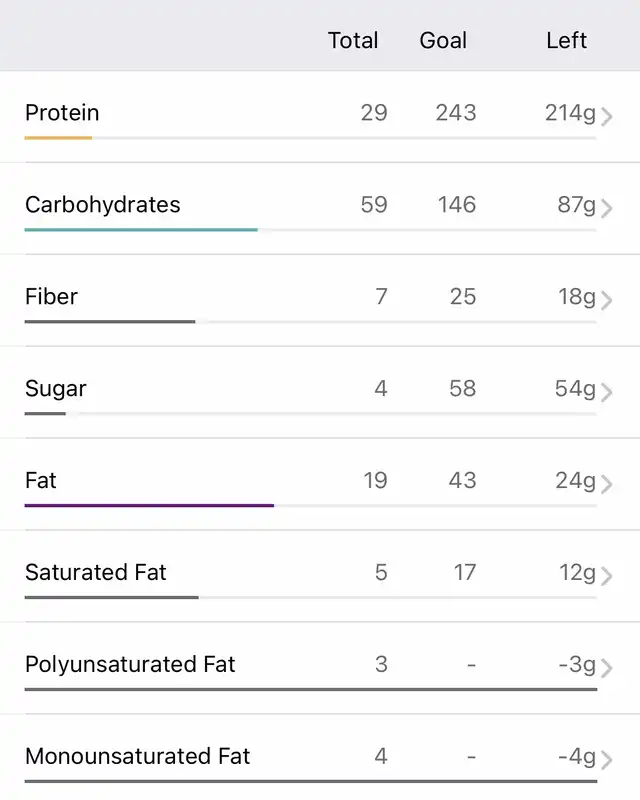Click the Polyunsaturated Fat chevron arrow
The image size is (640, 800).
pyautogui.click(x=607, y=668)
